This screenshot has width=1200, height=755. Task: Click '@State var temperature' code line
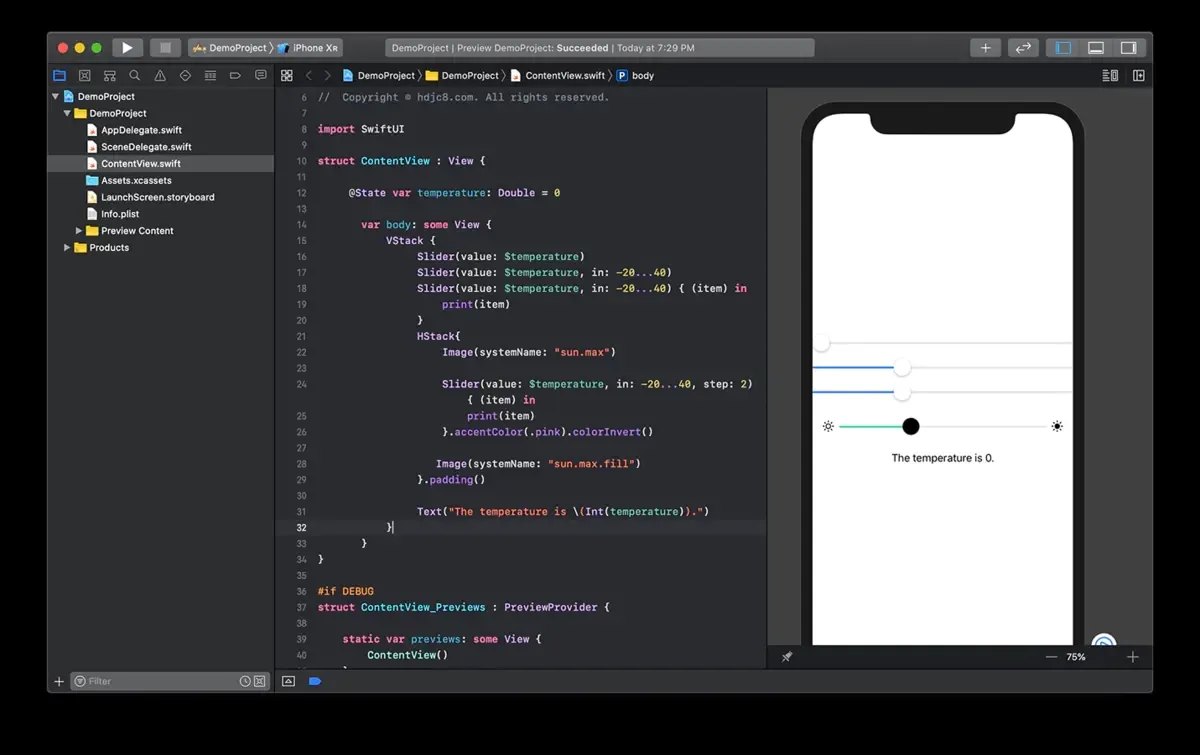coord(454,193)
